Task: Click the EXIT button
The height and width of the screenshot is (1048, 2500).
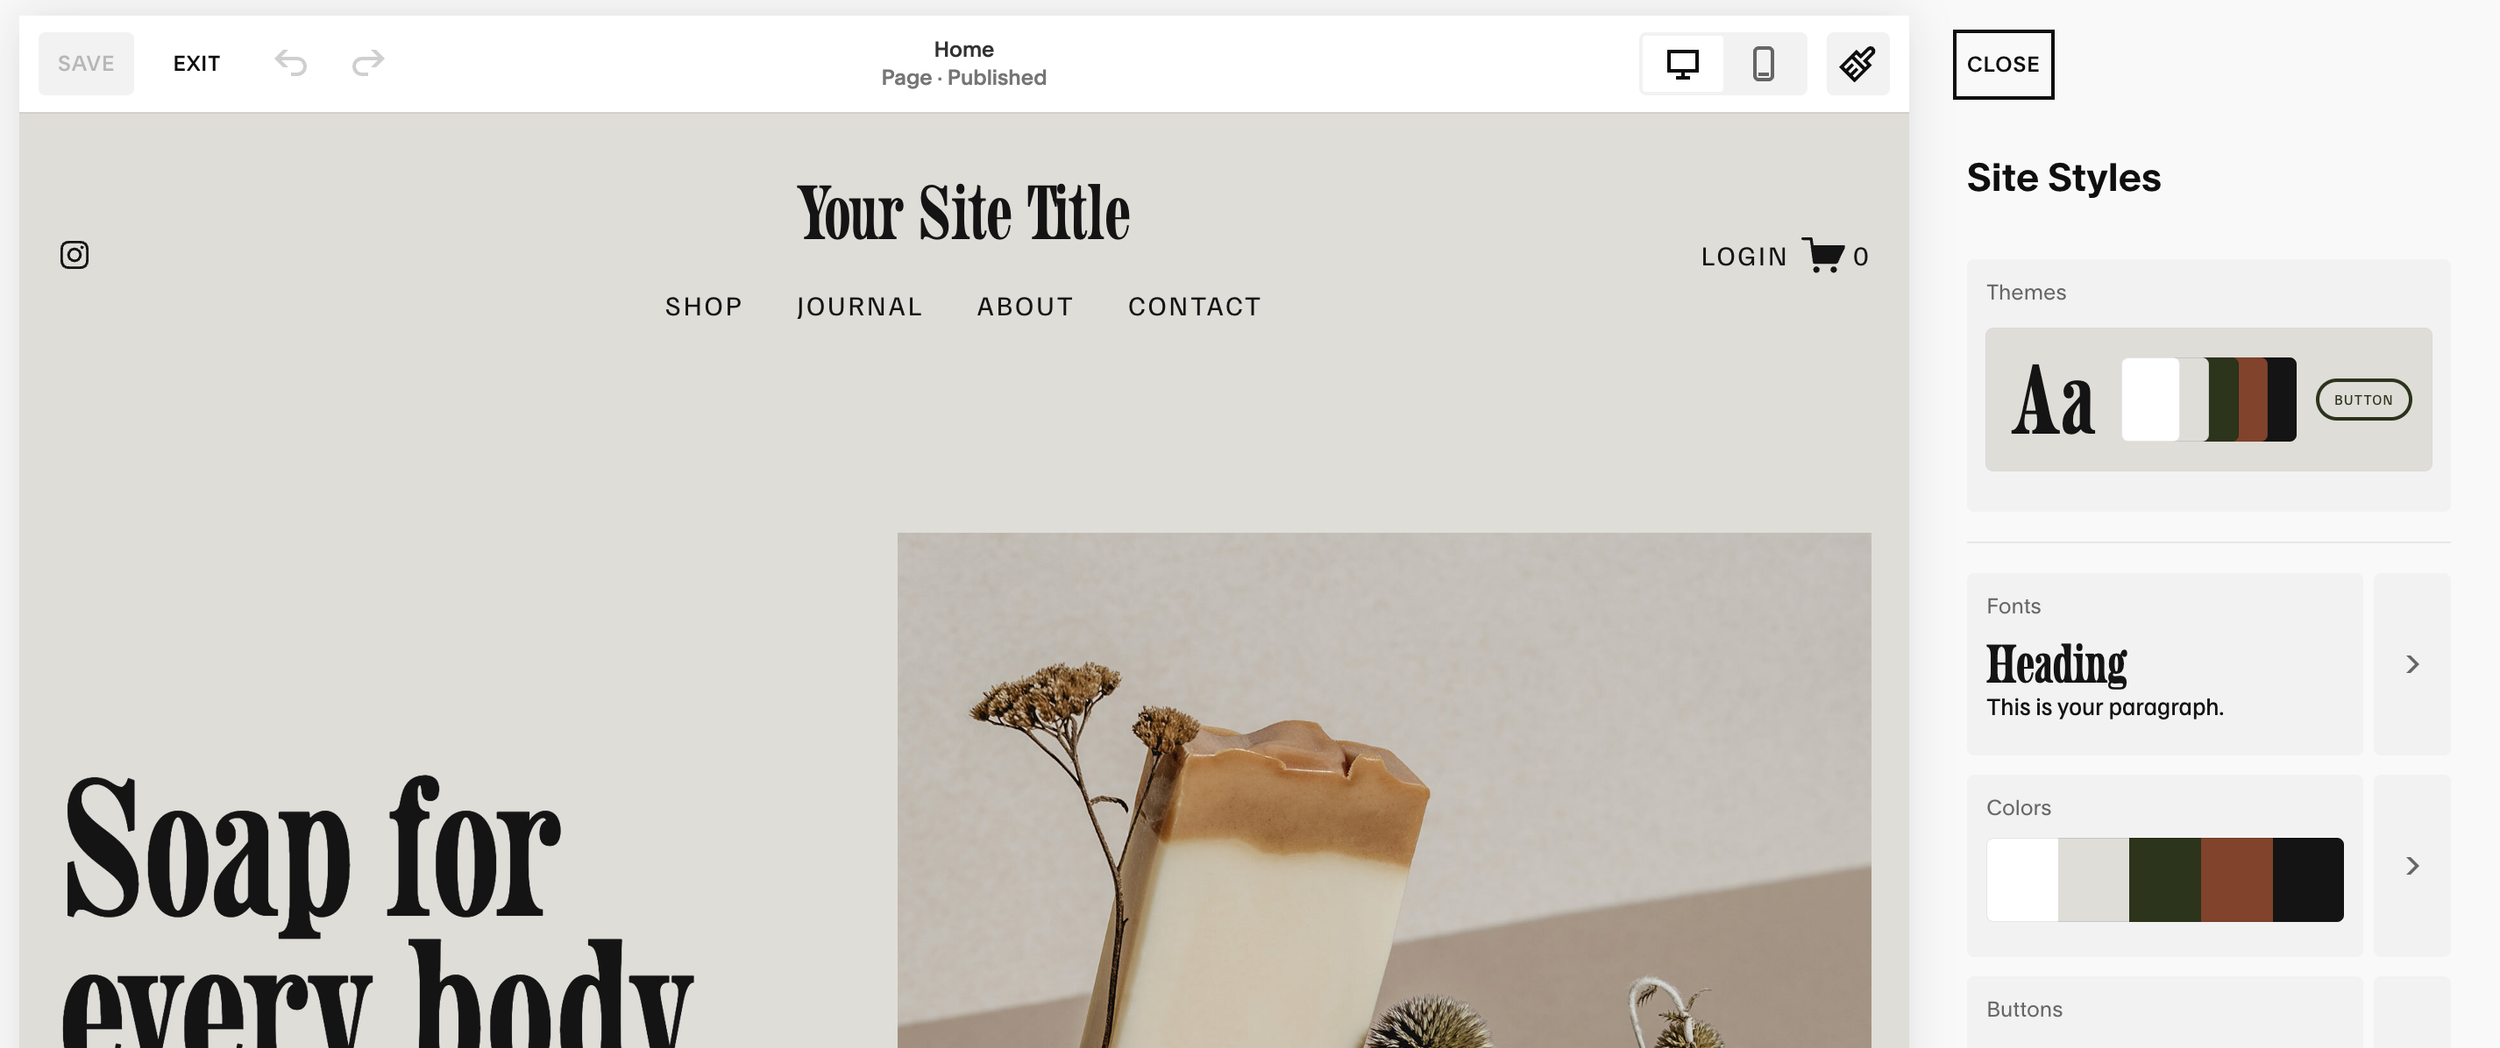Action: (x=196, y=64)
